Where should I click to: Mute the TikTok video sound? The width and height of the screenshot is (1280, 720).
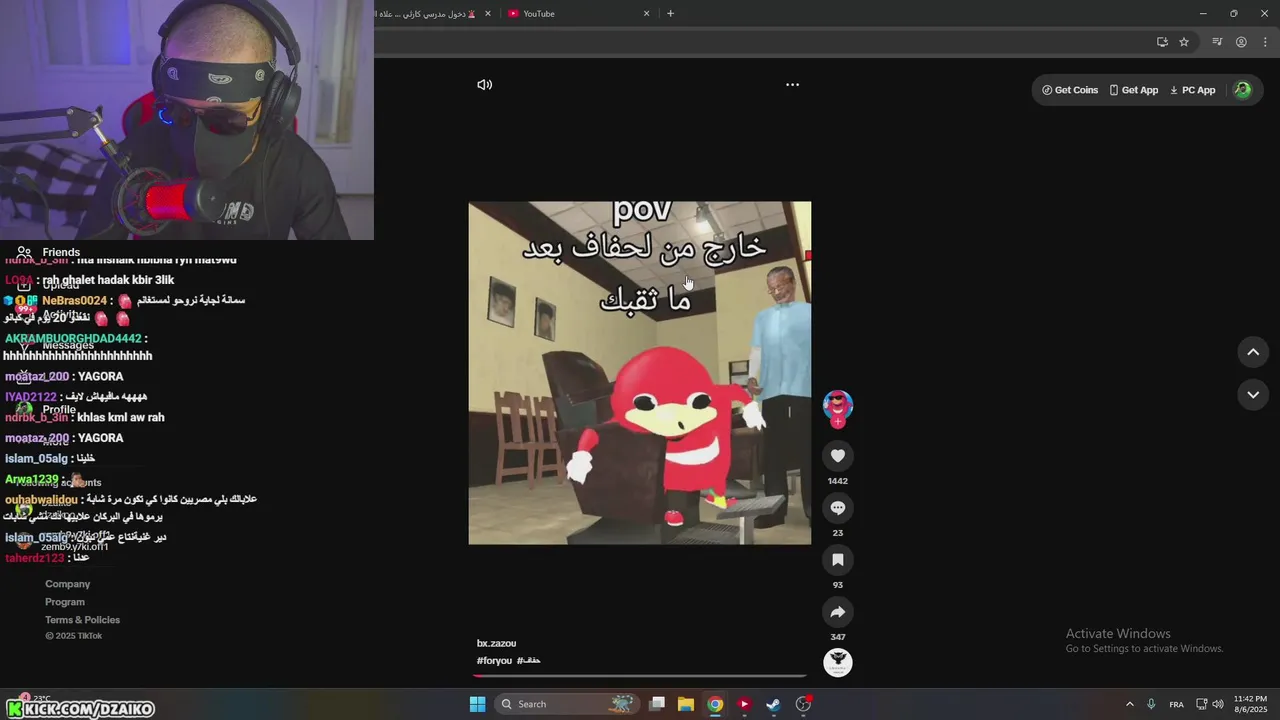485,85
